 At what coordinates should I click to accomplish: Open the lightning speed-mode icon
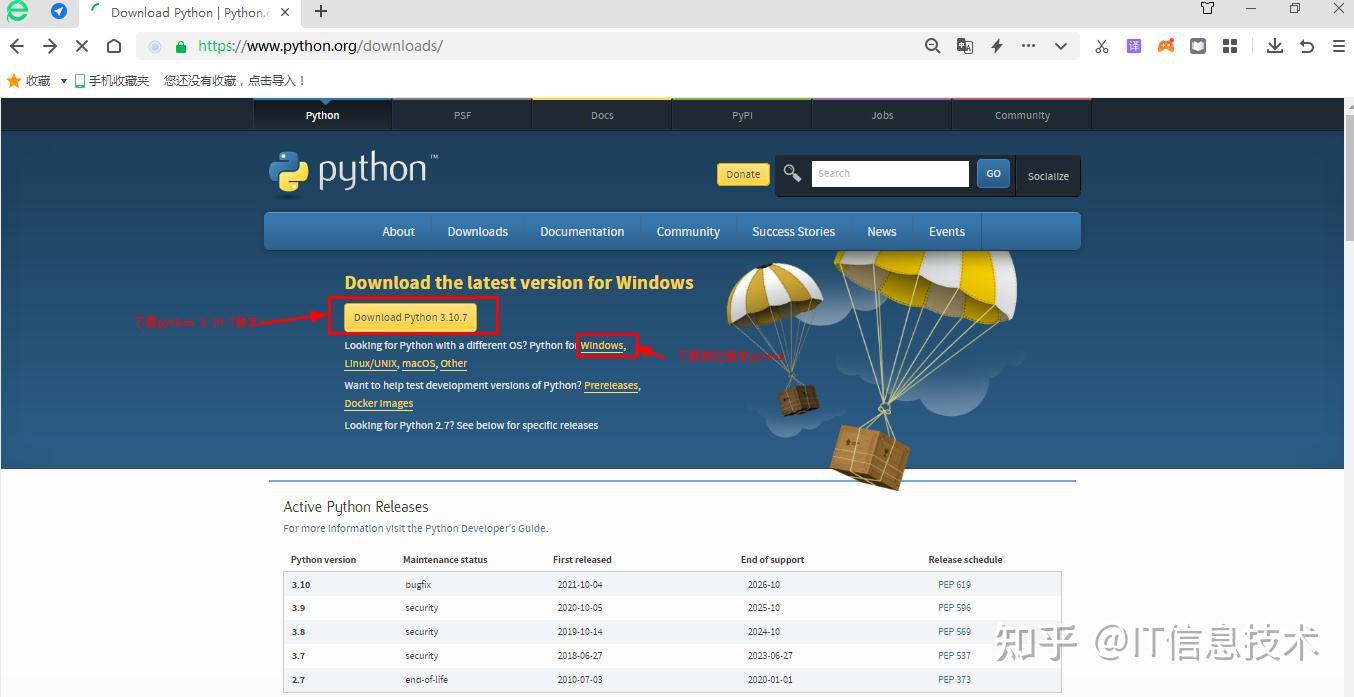click(996, 46)
